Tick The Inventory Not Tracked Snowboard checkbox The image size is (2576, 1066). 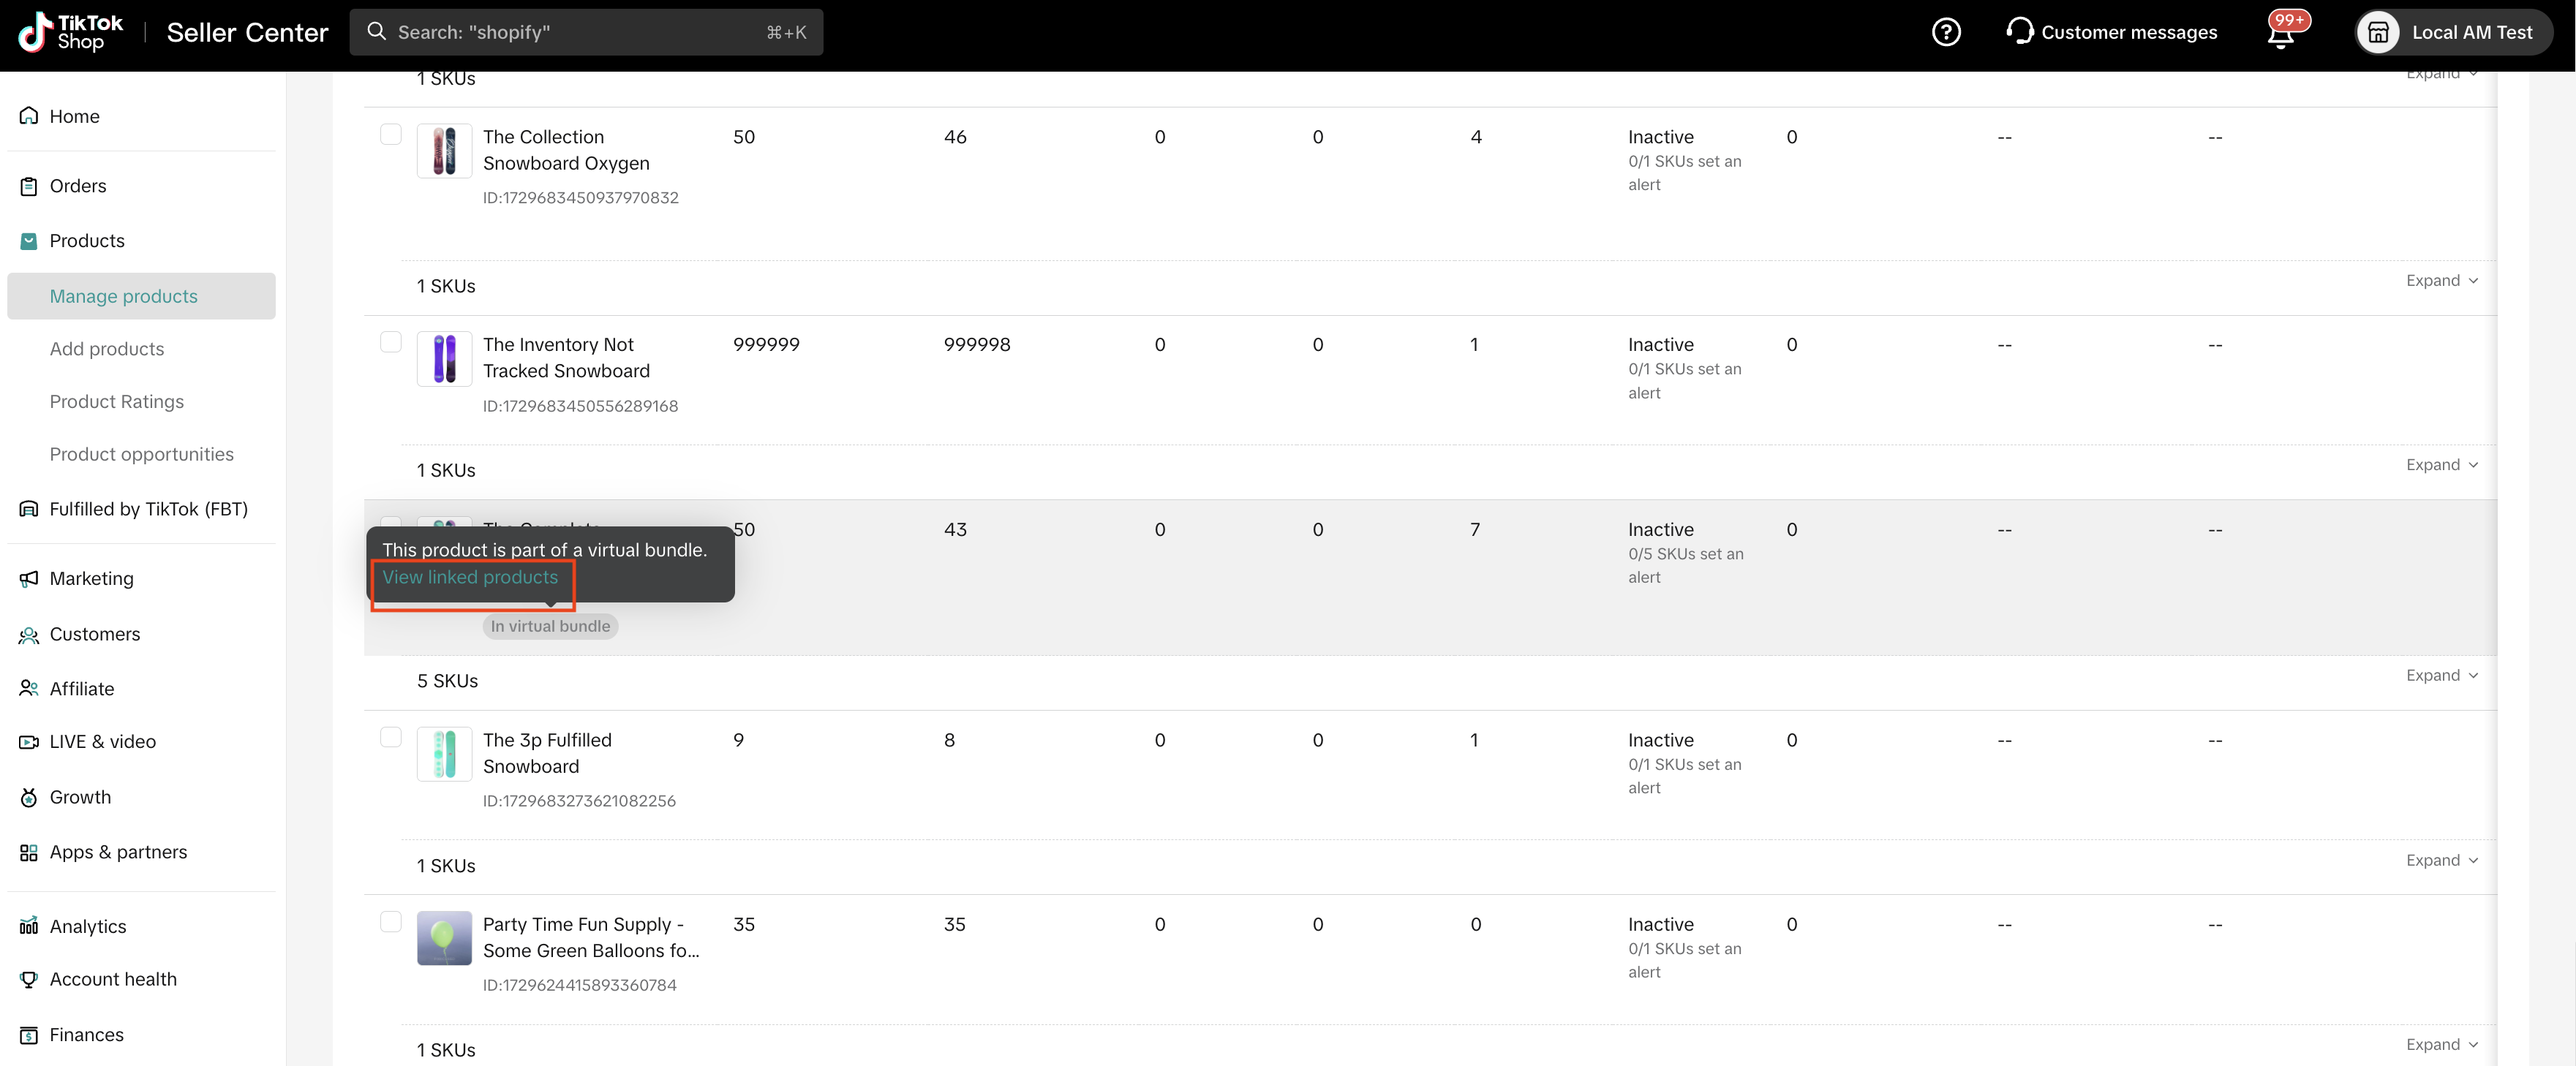391,342
